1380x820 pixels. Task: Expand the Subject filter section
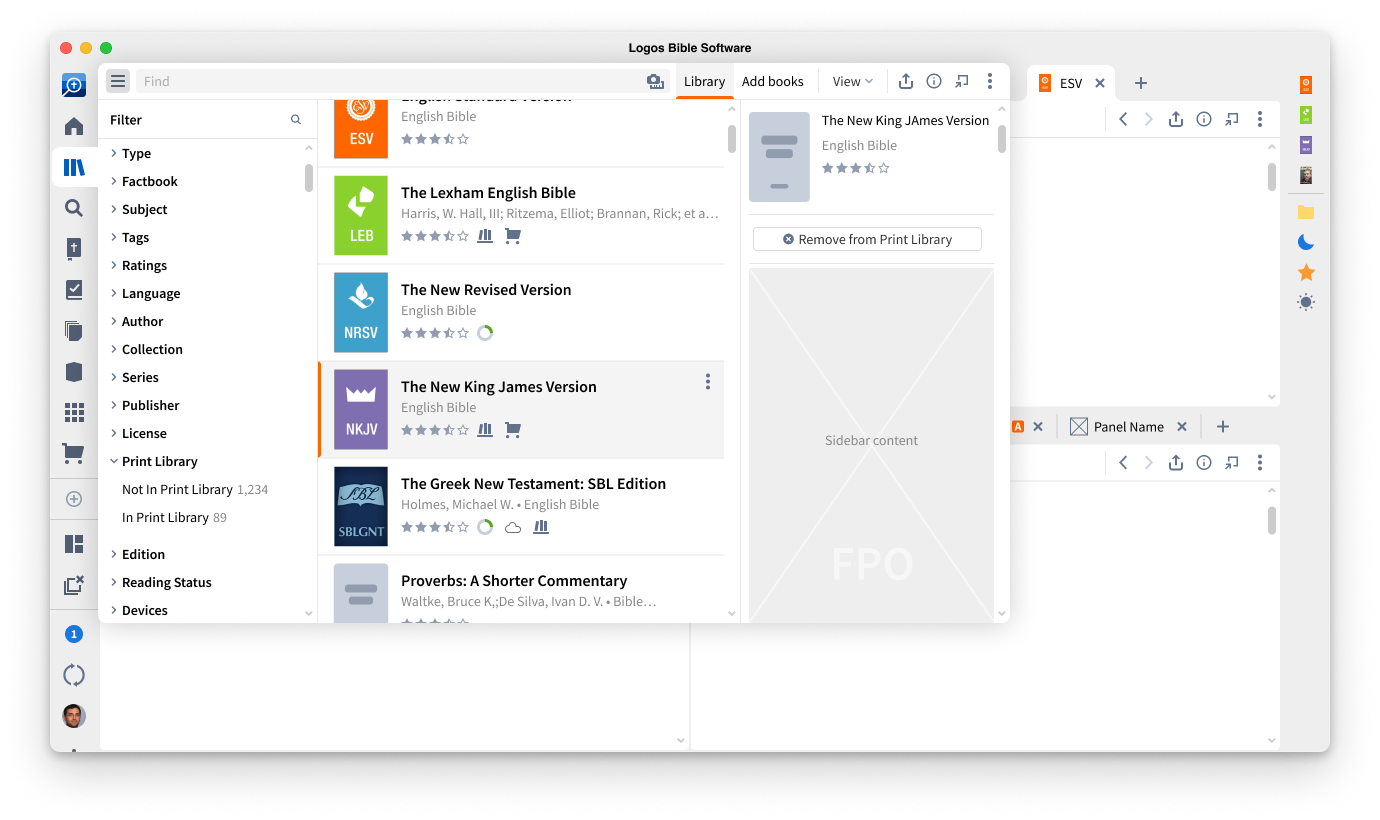click(x=138, y=209)
